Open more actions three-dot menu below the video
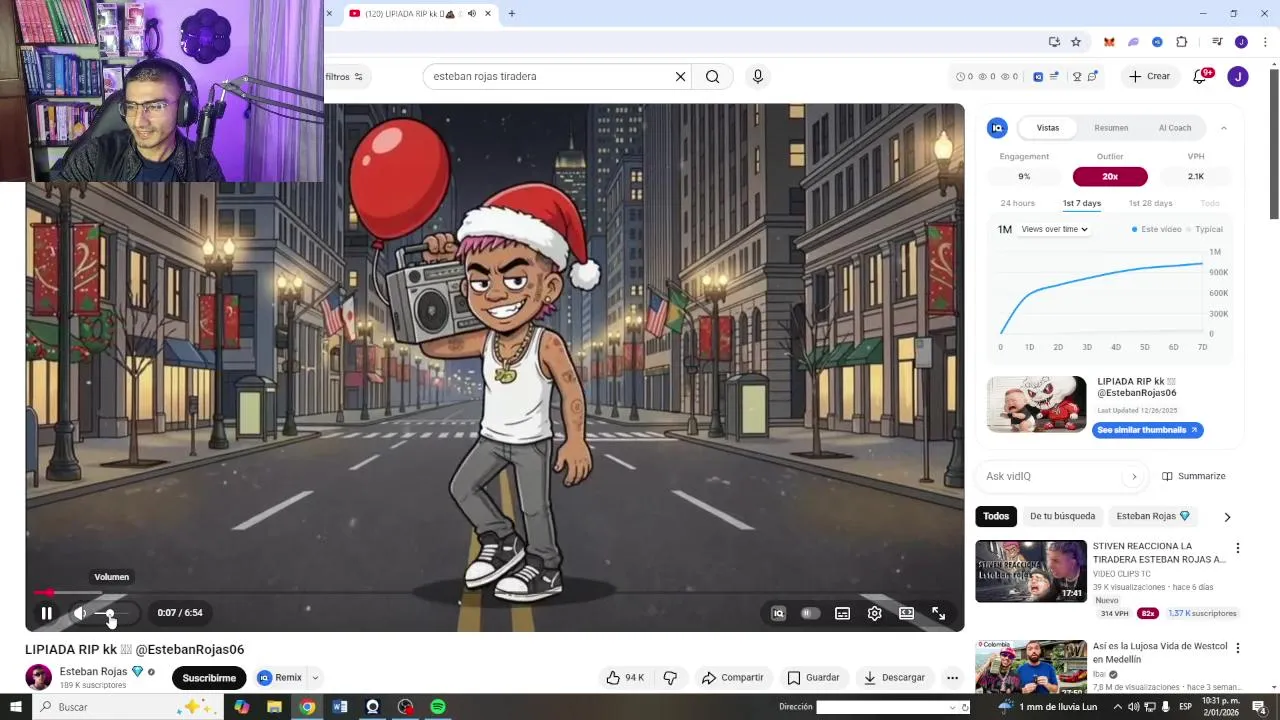Image resolution: width=1280 pixels, height=720 pixels. coord(953,678)
